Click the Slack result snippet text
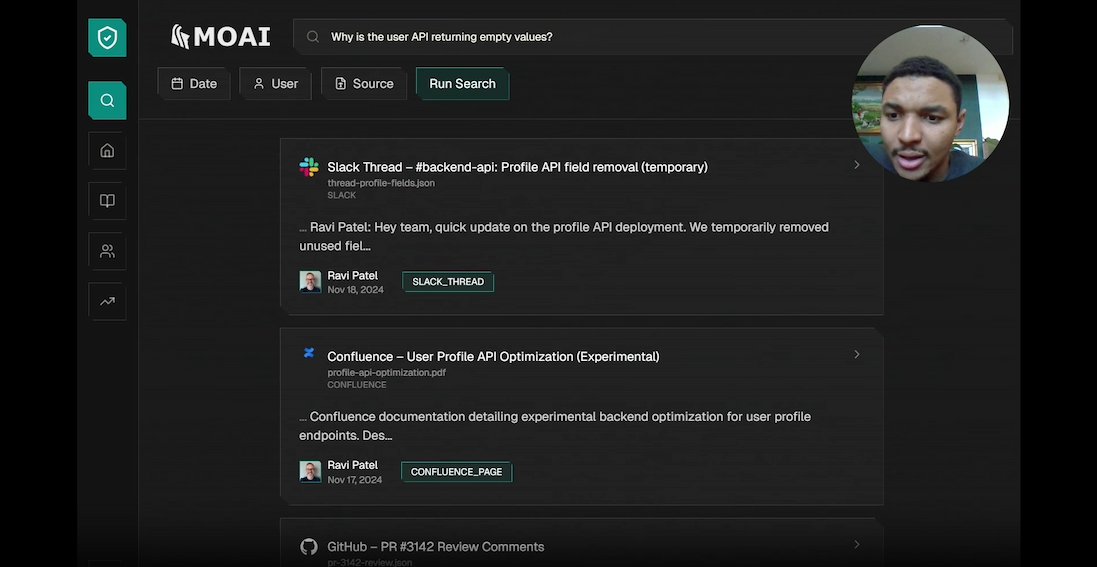The width and height of the screenshot is (1097, 567). tap(564, 237)
